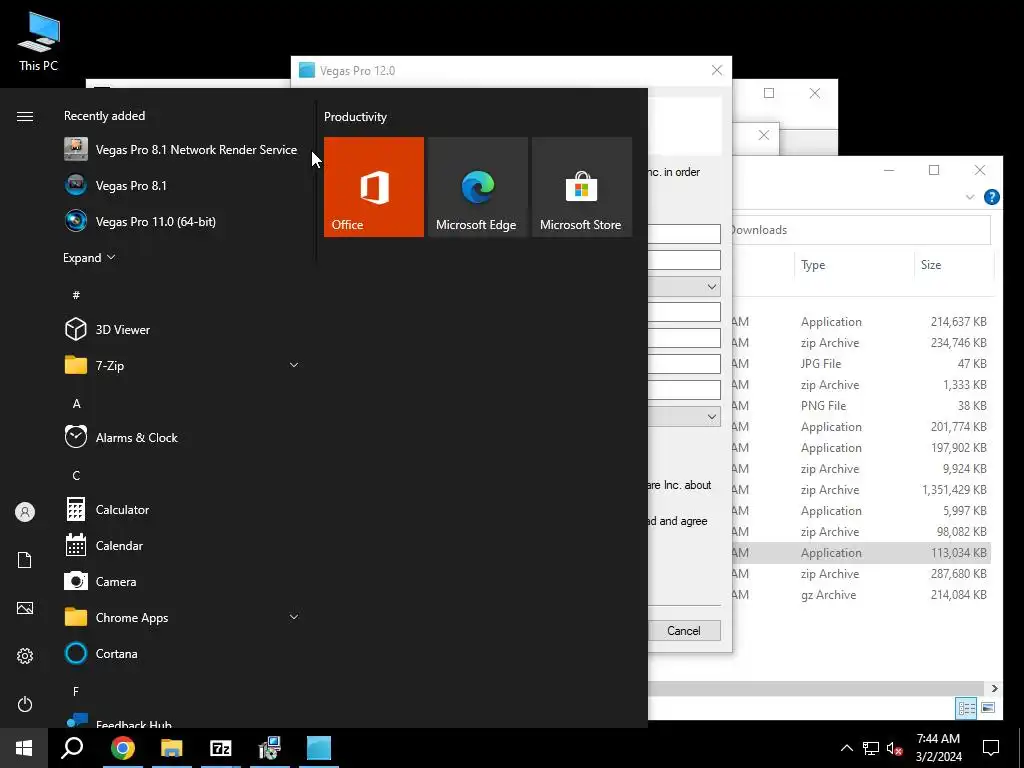
Task: Expand the Recently added list
Action: click(89, 257)
